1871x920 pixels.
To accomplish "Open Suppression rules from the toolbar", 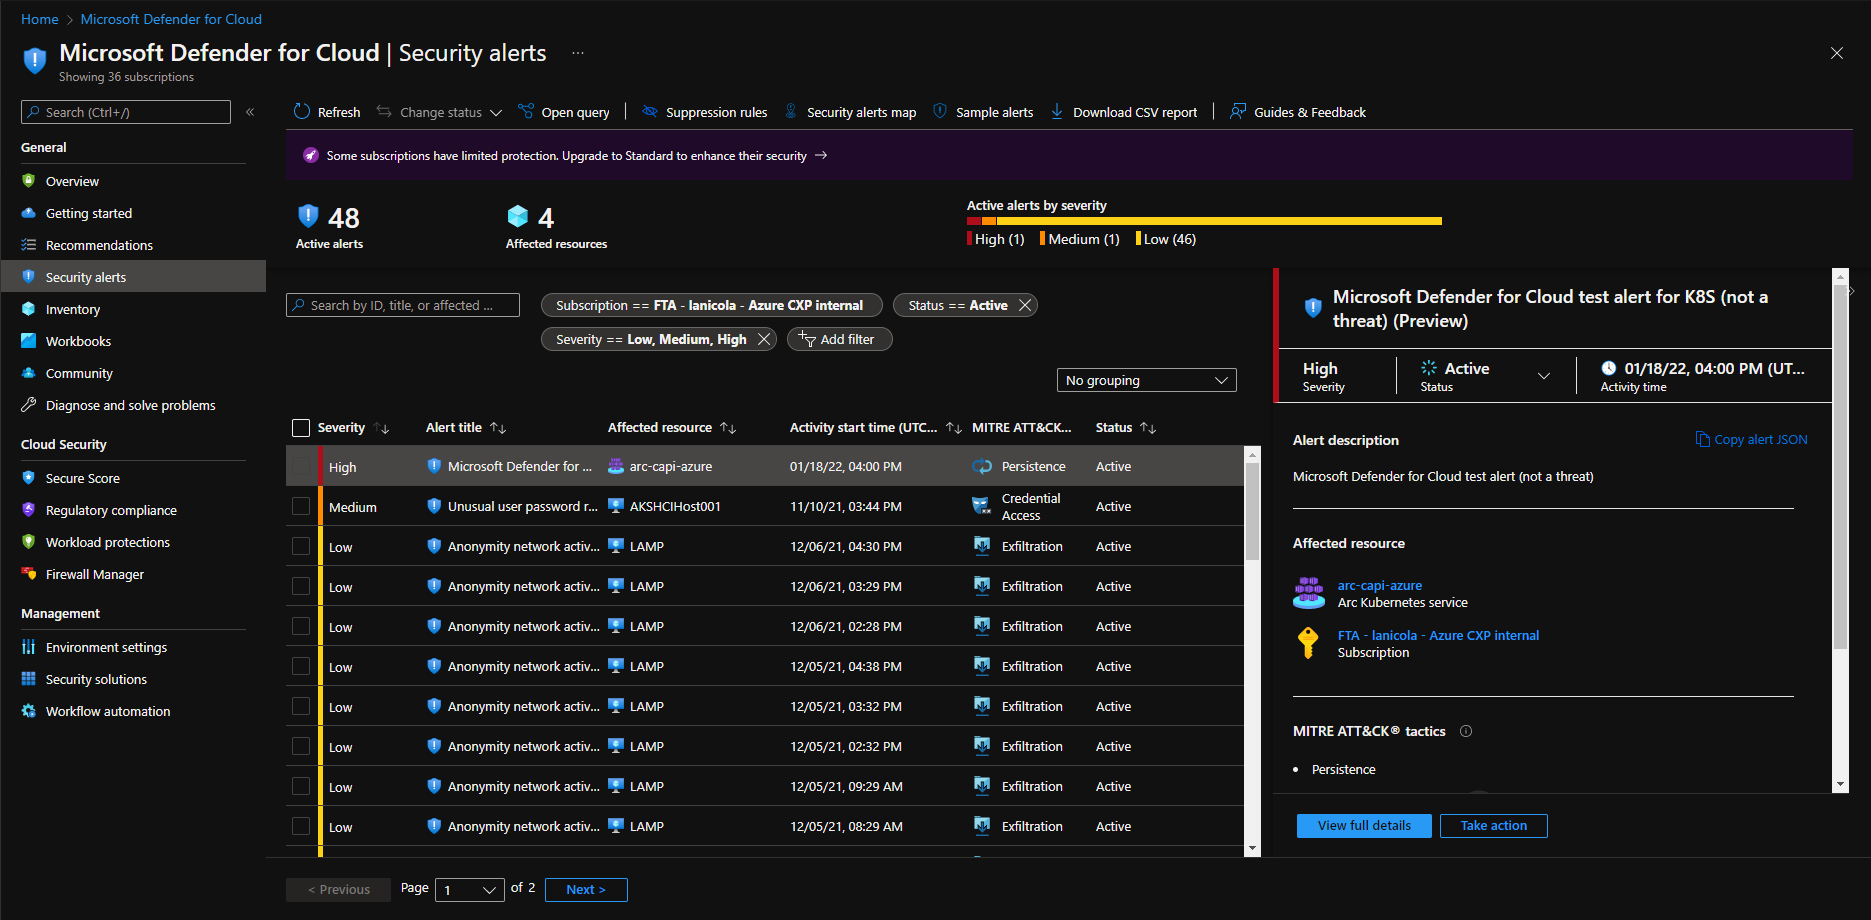I will pos(704,112).
